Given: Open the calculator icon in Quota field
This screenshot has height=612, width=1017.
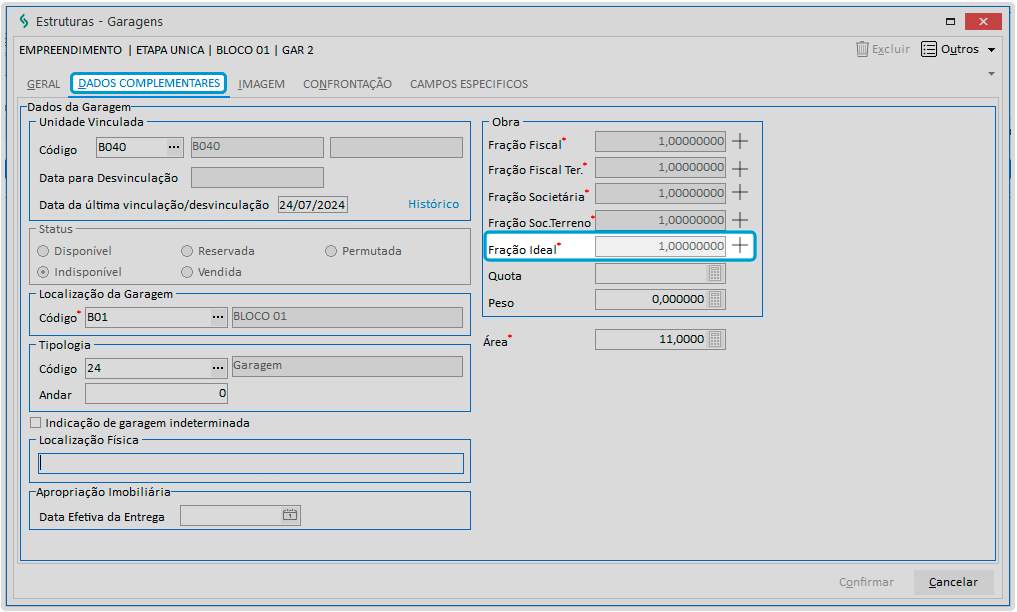Looking at the screenshot, I should tap(715, 274).
